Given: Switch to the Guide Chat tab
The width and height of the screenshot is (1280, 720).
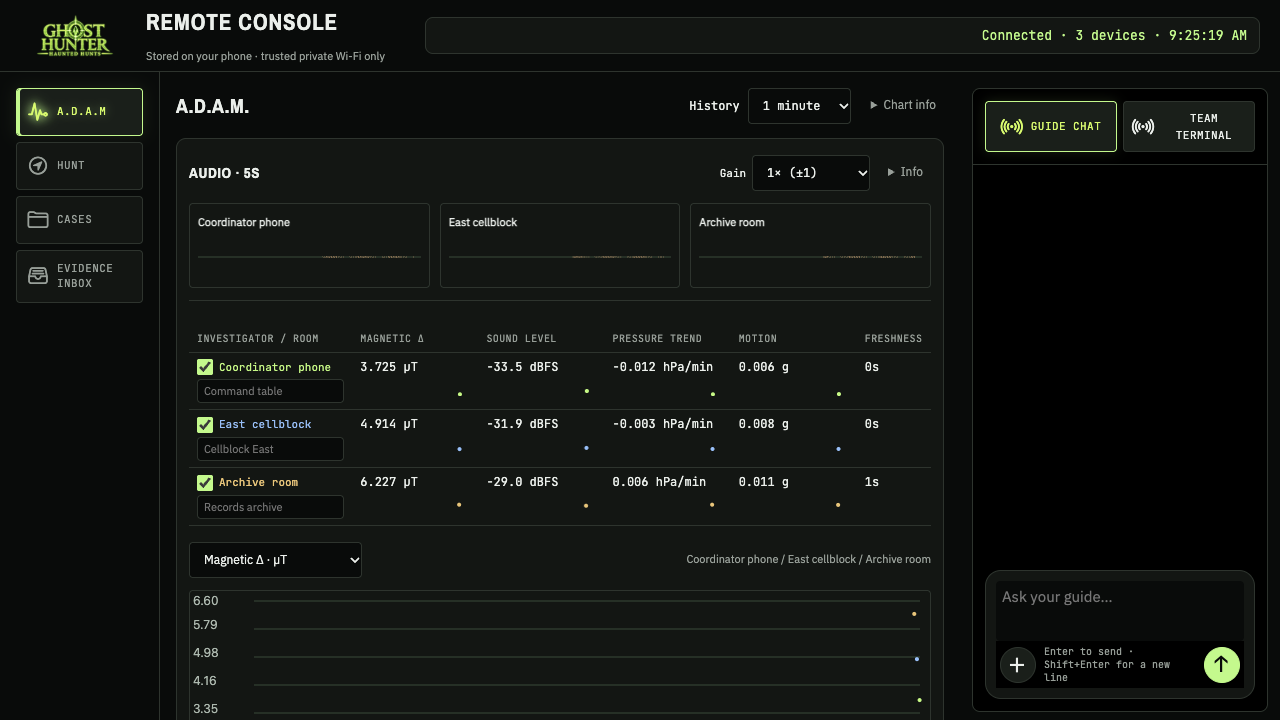Looking at the screenshot, I should 1051,127.
